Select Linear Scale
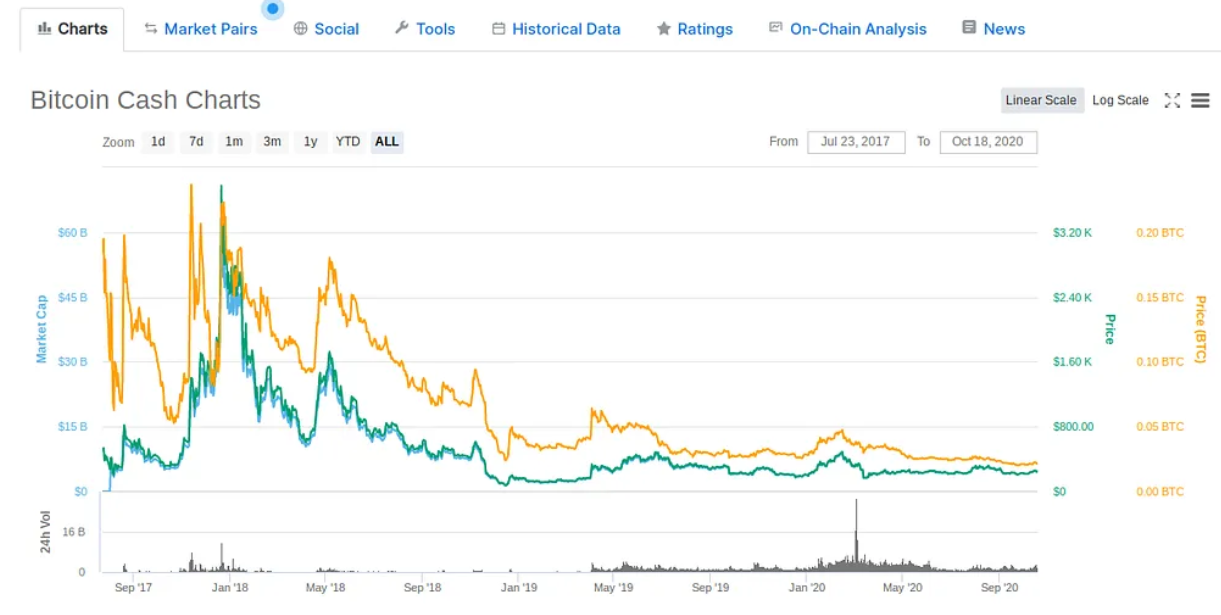This screenshot has height=615, width=1221. click(1041, 100)
